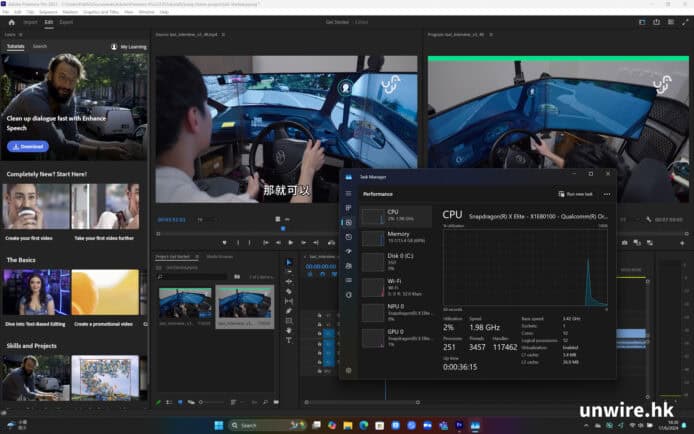The width and height of the screenshot is (694, 434).
Task: Select the Type tool in tools panel
Action: 289,339
